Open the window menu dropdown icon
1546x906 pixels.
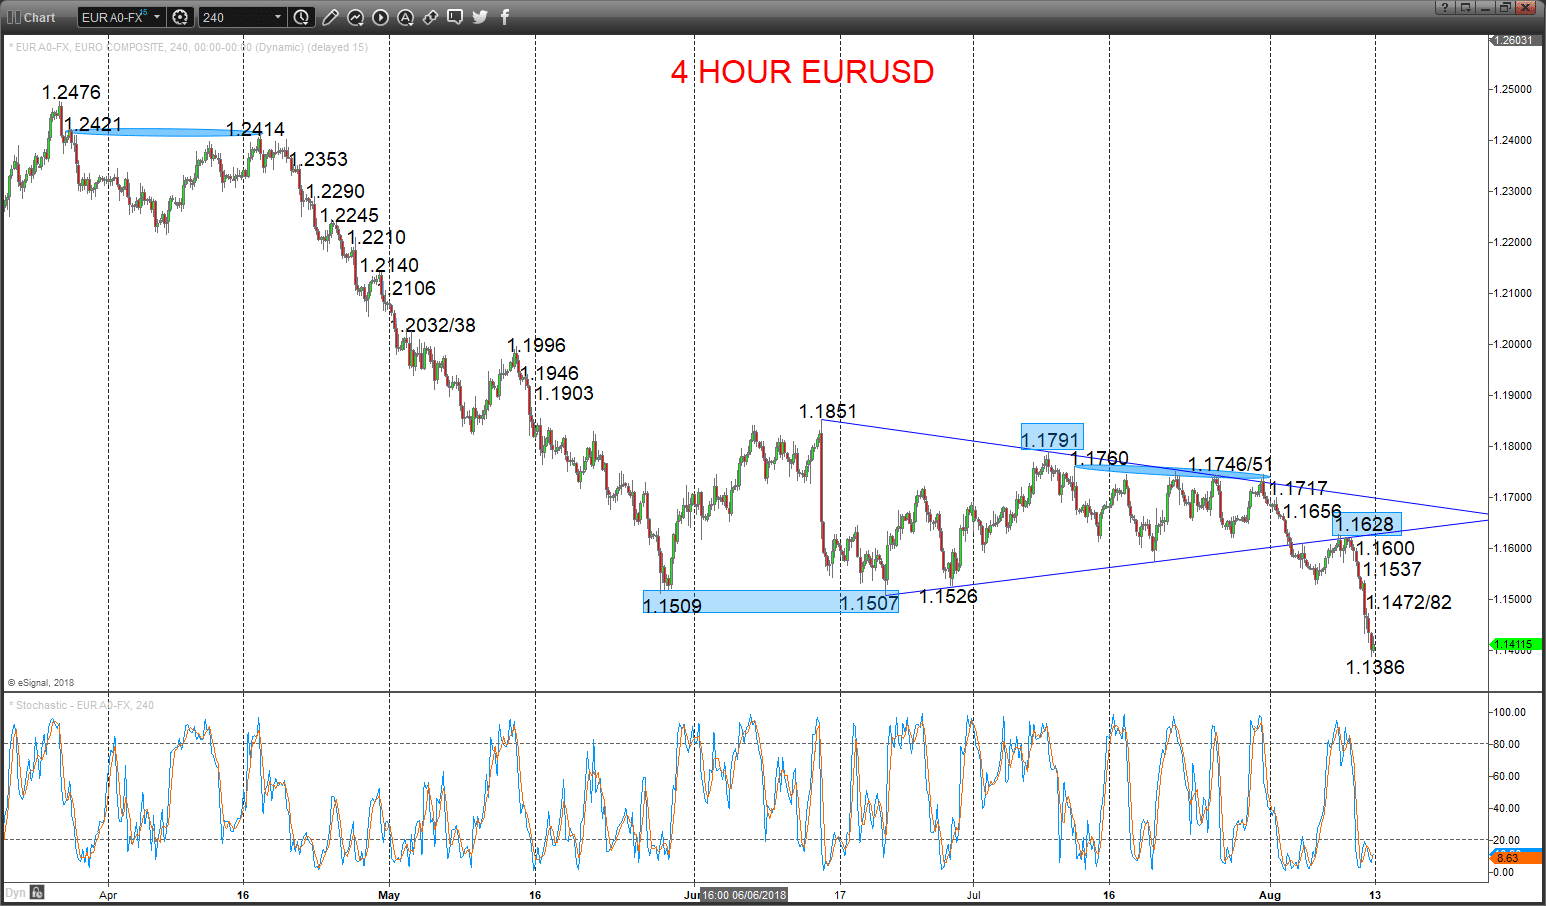pyautogui.click(x=1465, y=7)
